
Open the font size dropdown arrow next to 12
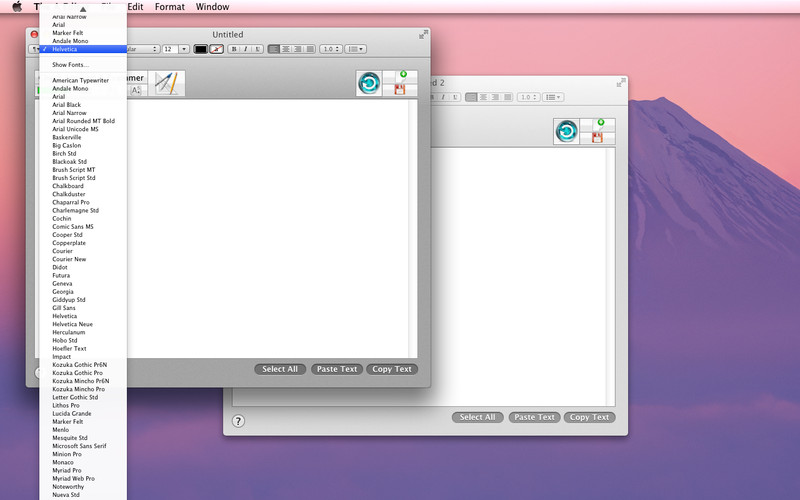pos(184,49)
